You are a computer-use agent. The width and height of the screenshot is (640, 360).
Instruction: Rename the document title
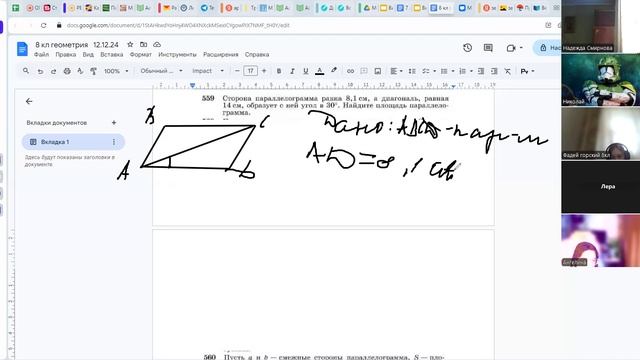coord(77,44)
